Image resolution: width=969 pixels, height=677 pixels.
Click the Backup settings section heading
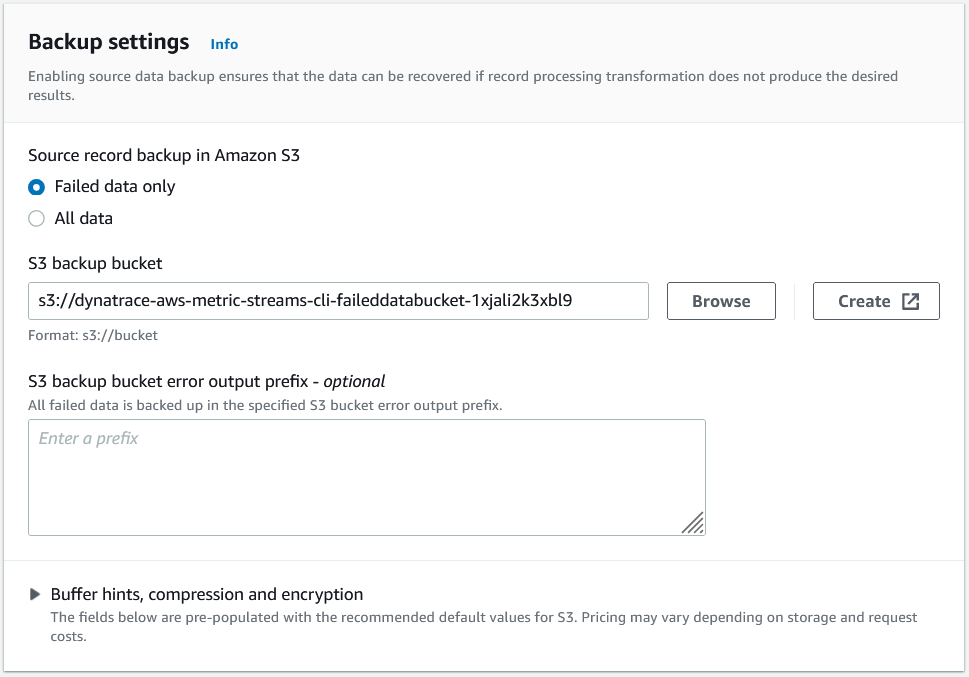click(x=109, y=42)
